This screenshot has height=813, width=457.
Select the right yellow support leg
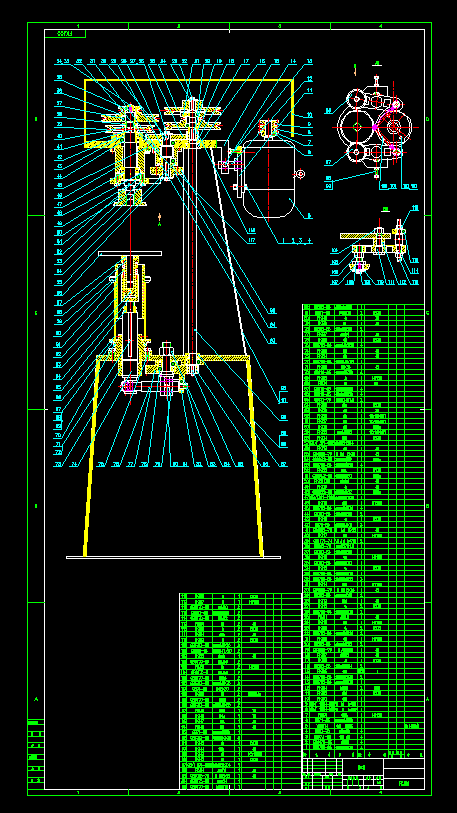point(255,457)
